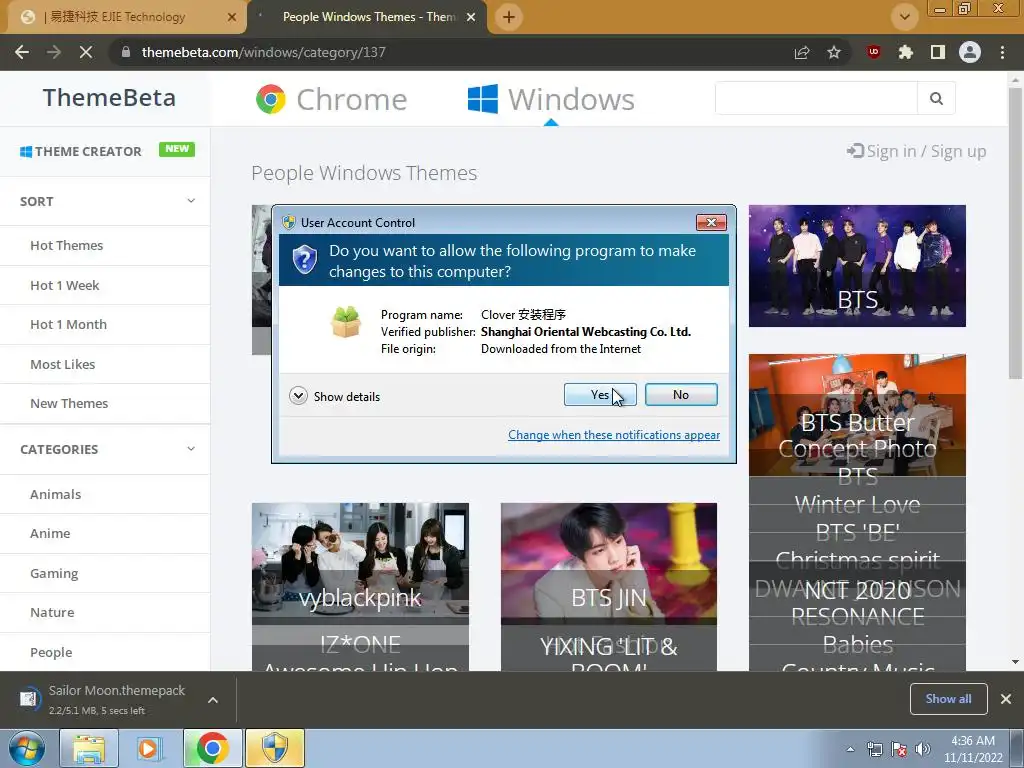
Task: Expand Show details in UAC dialog
Action: (334, 396)
